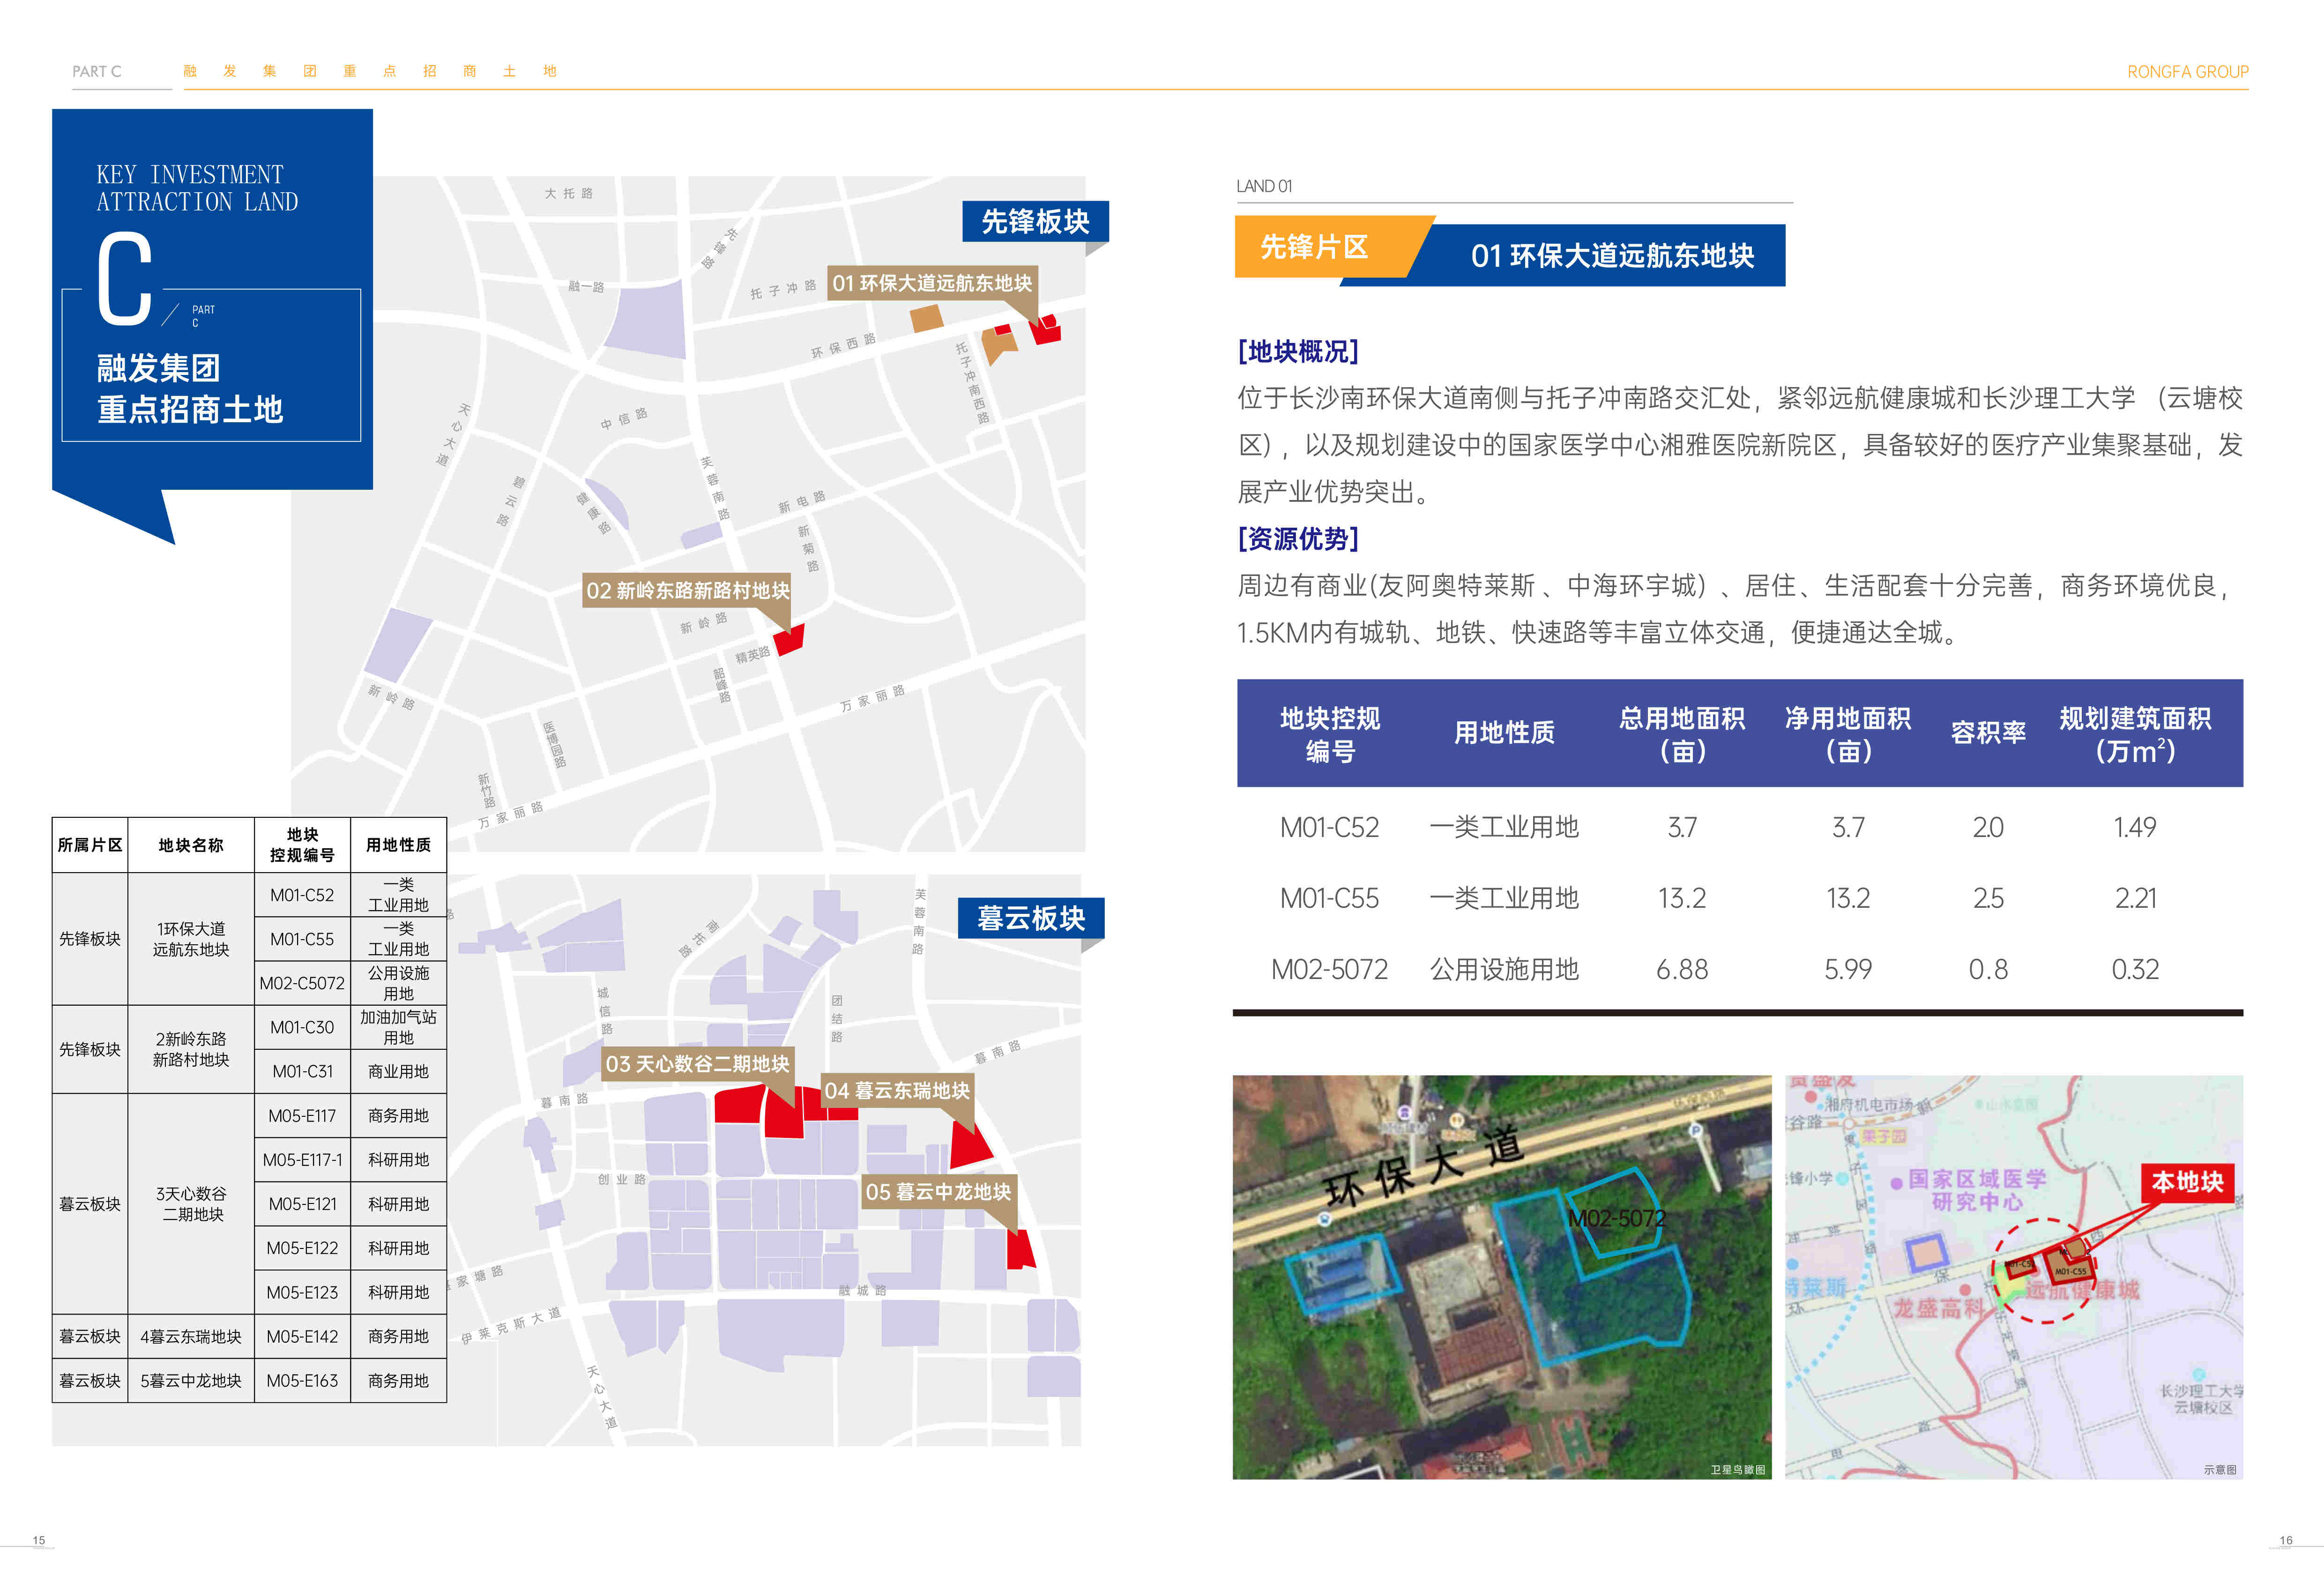
Task: Click the orange 先锋片区 tab banner
Action: point(1314,247)
